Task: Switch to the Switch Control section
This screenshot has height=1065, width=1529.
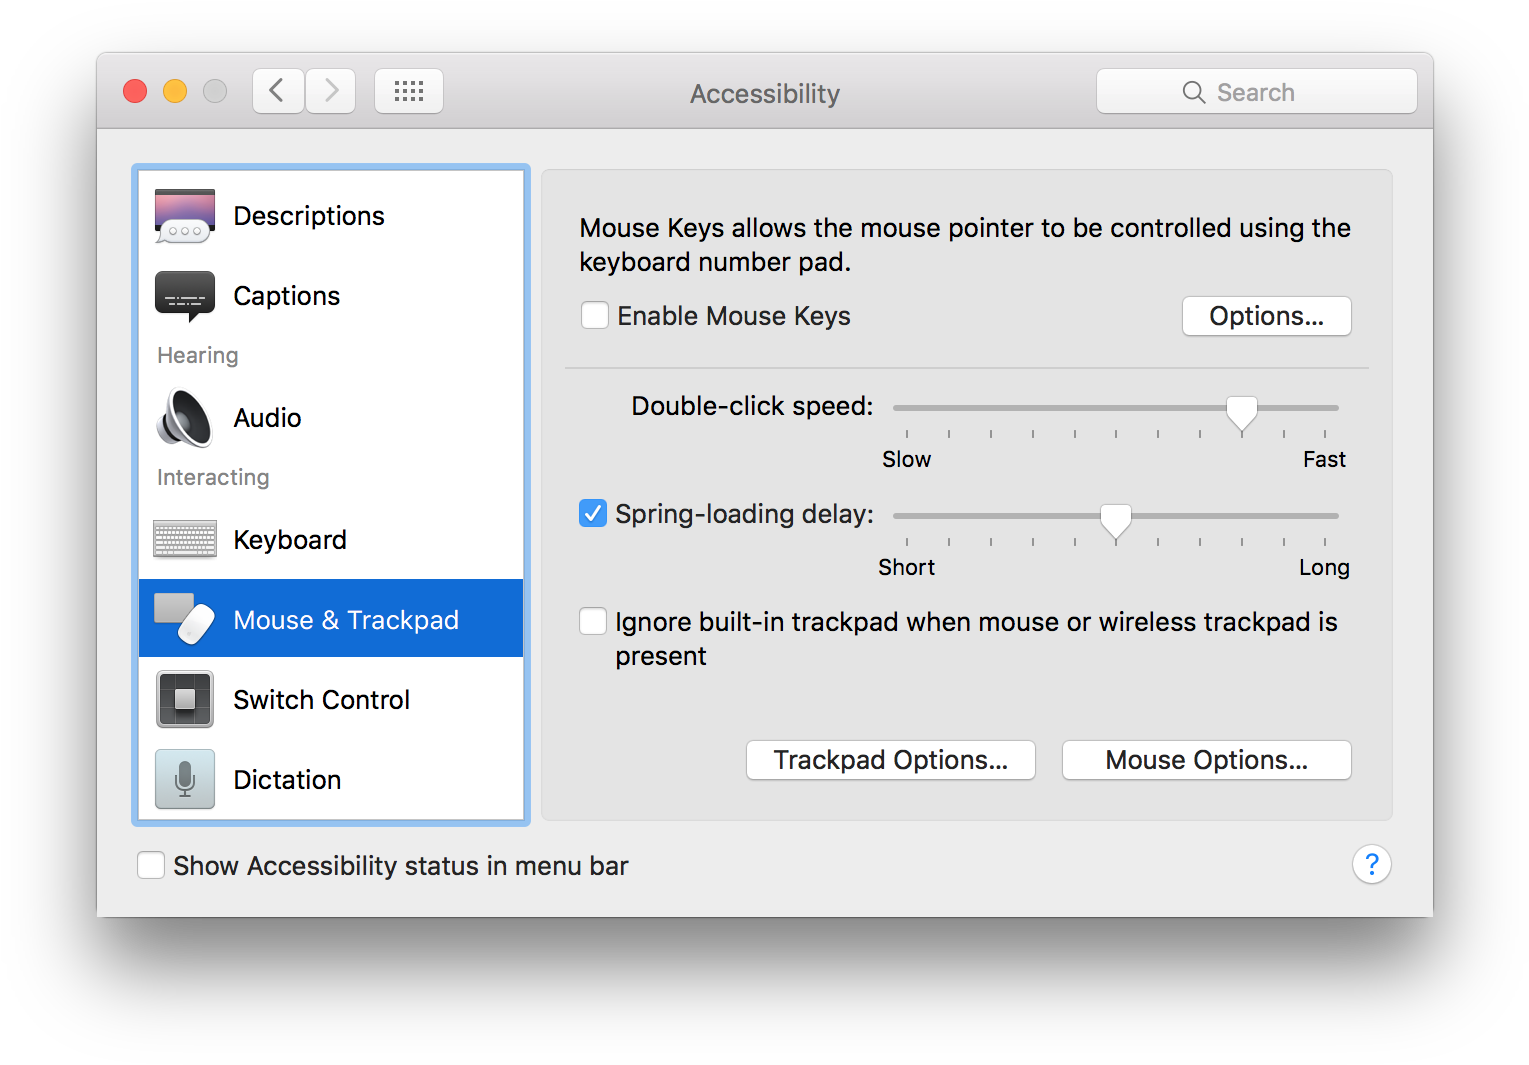Action: [320, 699]
